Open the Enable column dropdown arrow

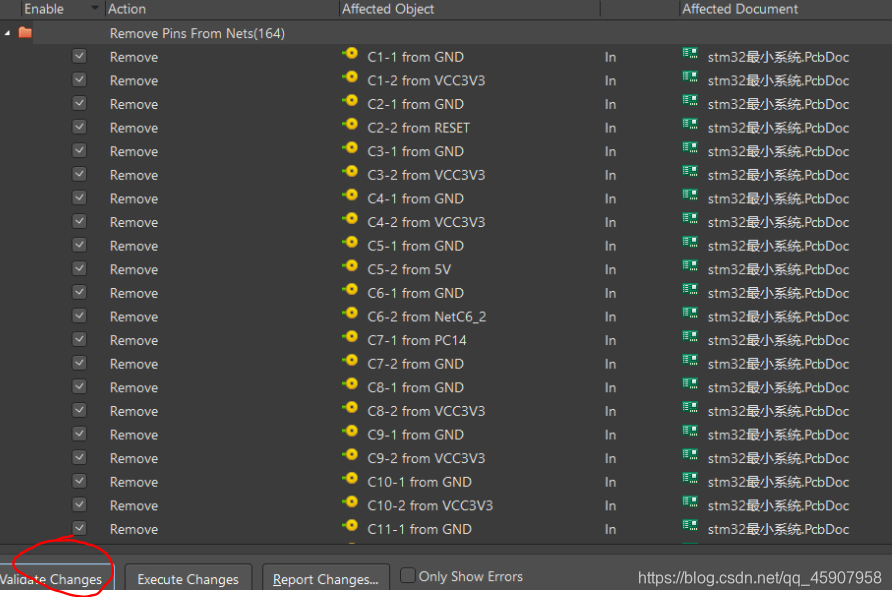[94, 9]
